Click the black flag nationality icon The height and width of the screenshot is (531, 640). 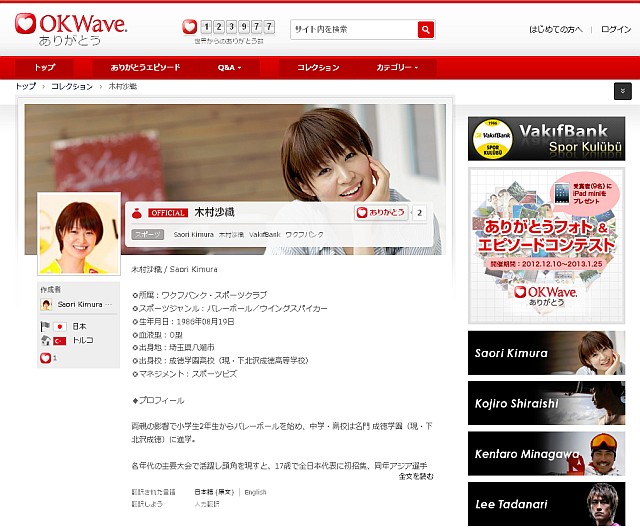point(45,327)
